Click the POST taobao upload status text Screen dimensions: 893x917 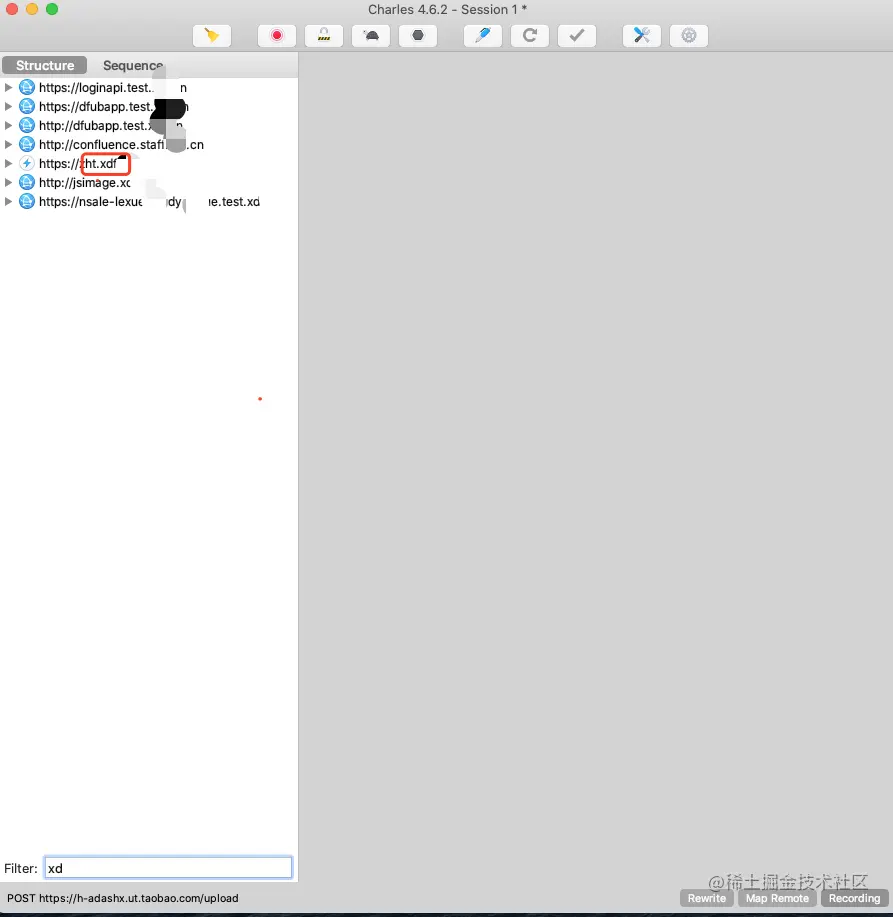click(x=123, y=898)
